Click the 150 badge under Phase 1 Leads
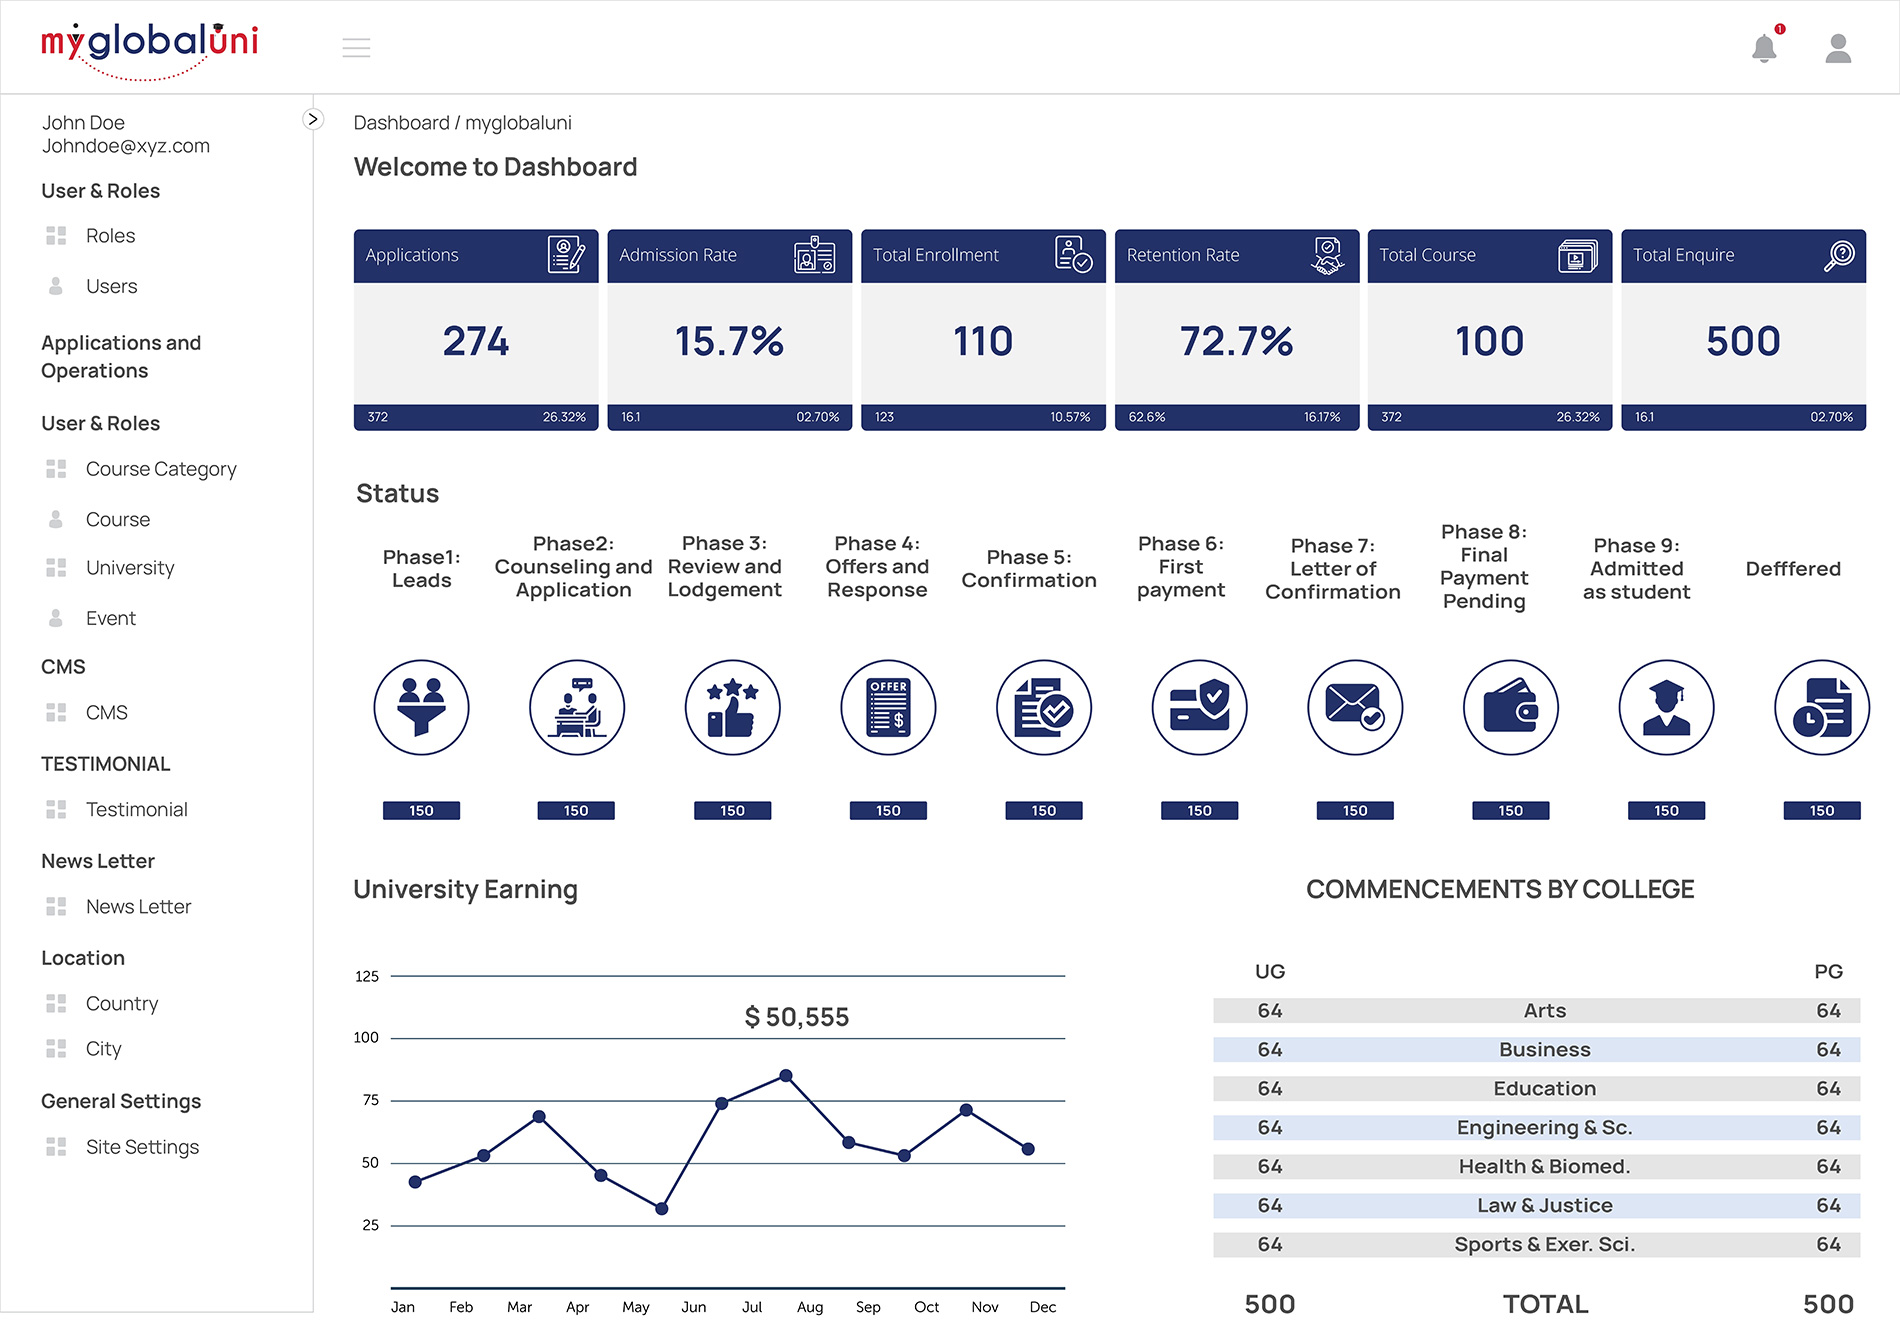The image size is (1900, 1337). (421, 811)
